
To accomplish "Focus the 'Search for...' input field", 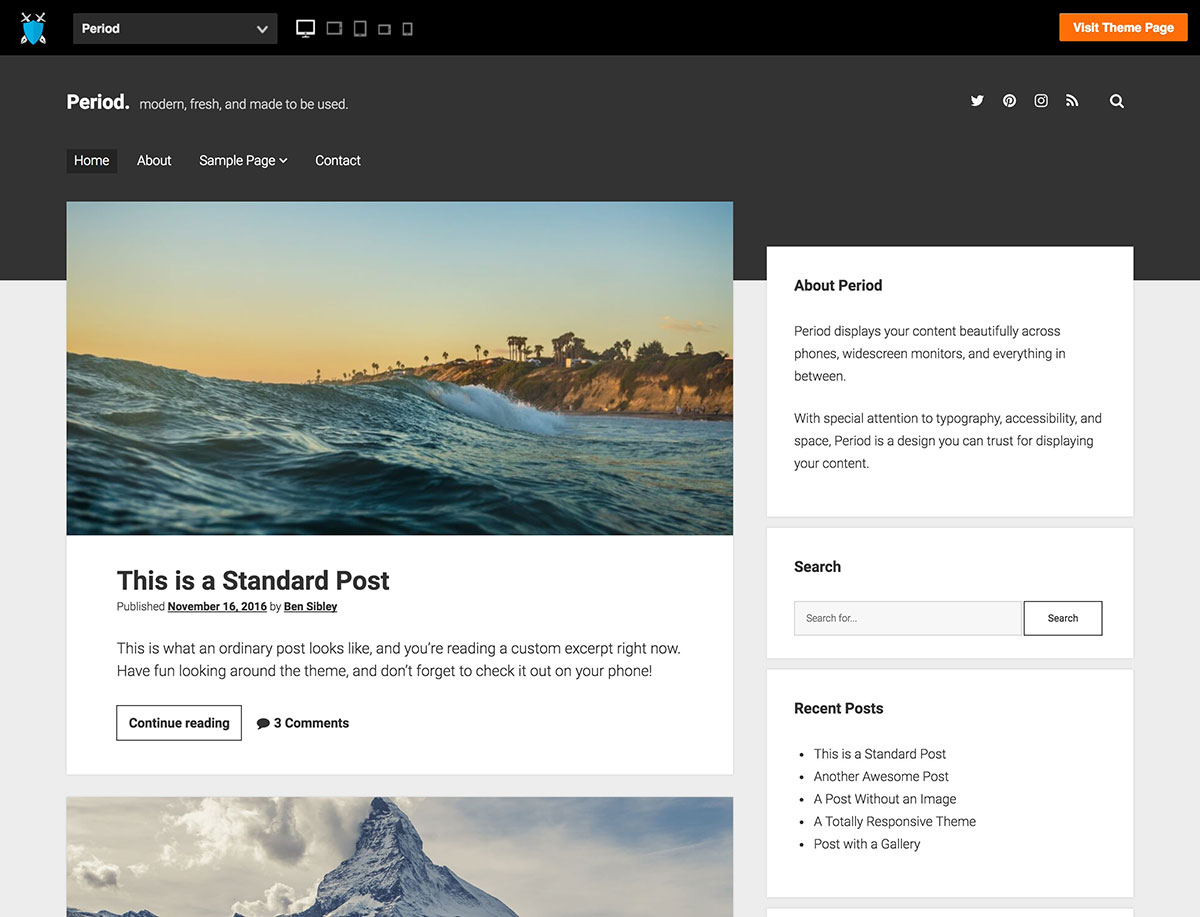I will click(908, 618).
